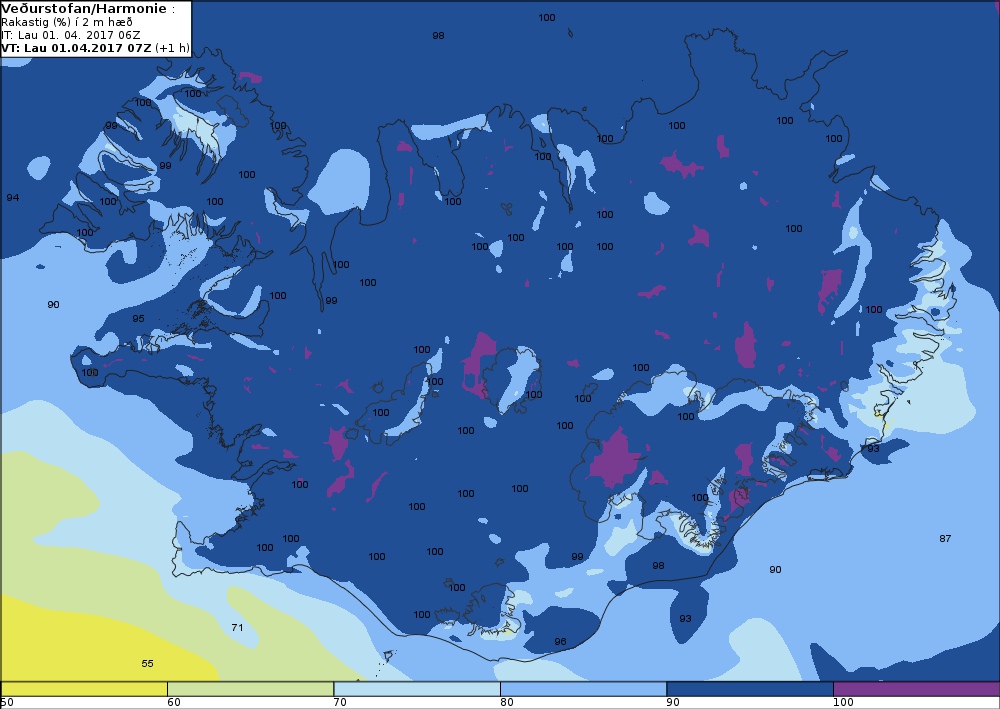The height and width of the screenshot is (709, 1000).
Task: Select the 'VT: Lau 01.04.2017 07Z (+1 h)' line
Action: (x=95, y=48)
